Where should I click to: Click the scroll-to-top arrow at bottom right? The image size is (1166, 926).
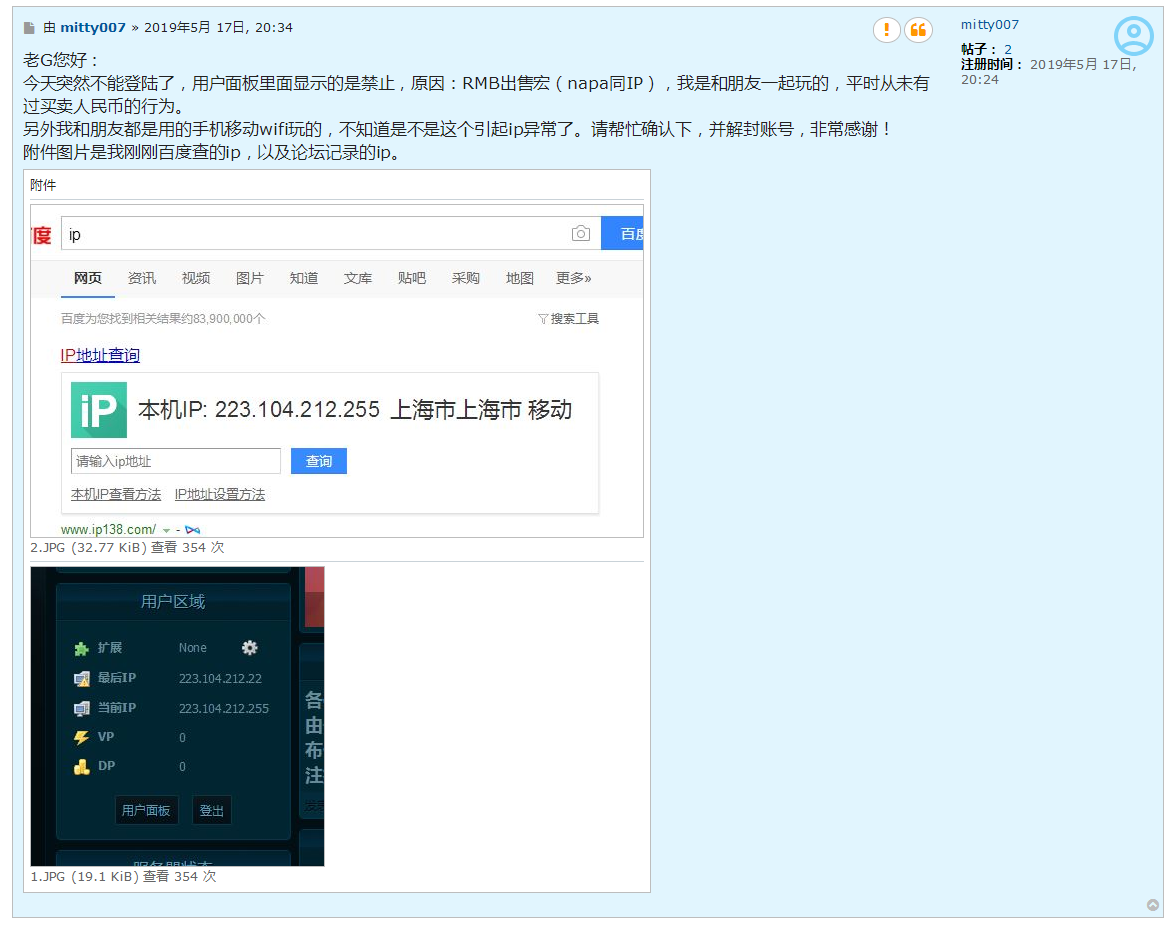[x=1155, y=904]
